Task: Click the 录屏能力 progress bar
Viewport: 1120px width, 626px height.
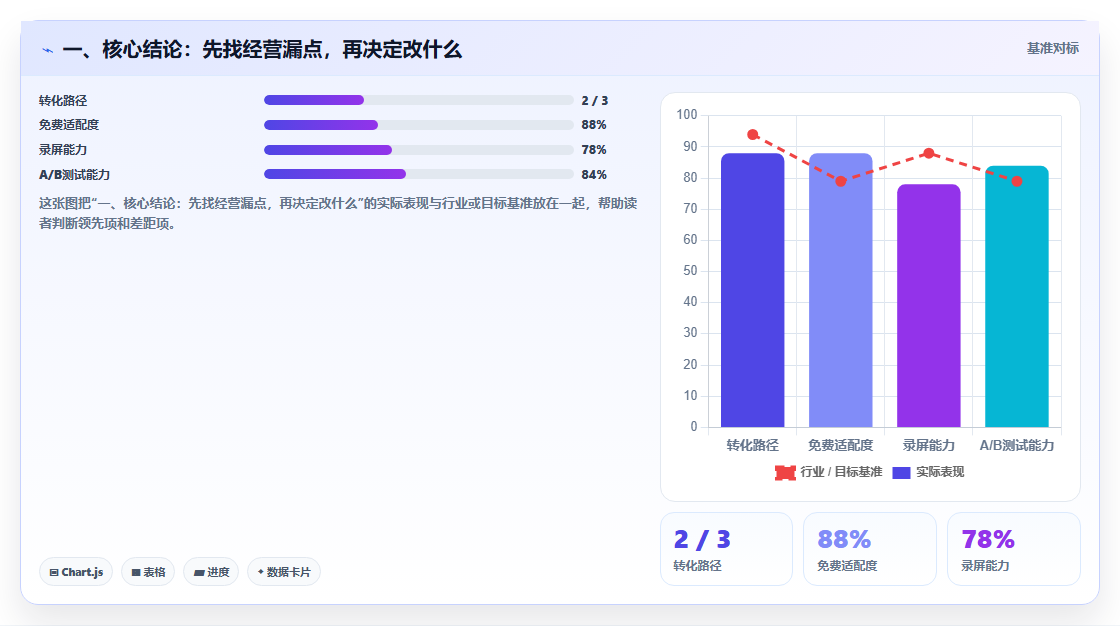Action: click(x=419, y=150)
